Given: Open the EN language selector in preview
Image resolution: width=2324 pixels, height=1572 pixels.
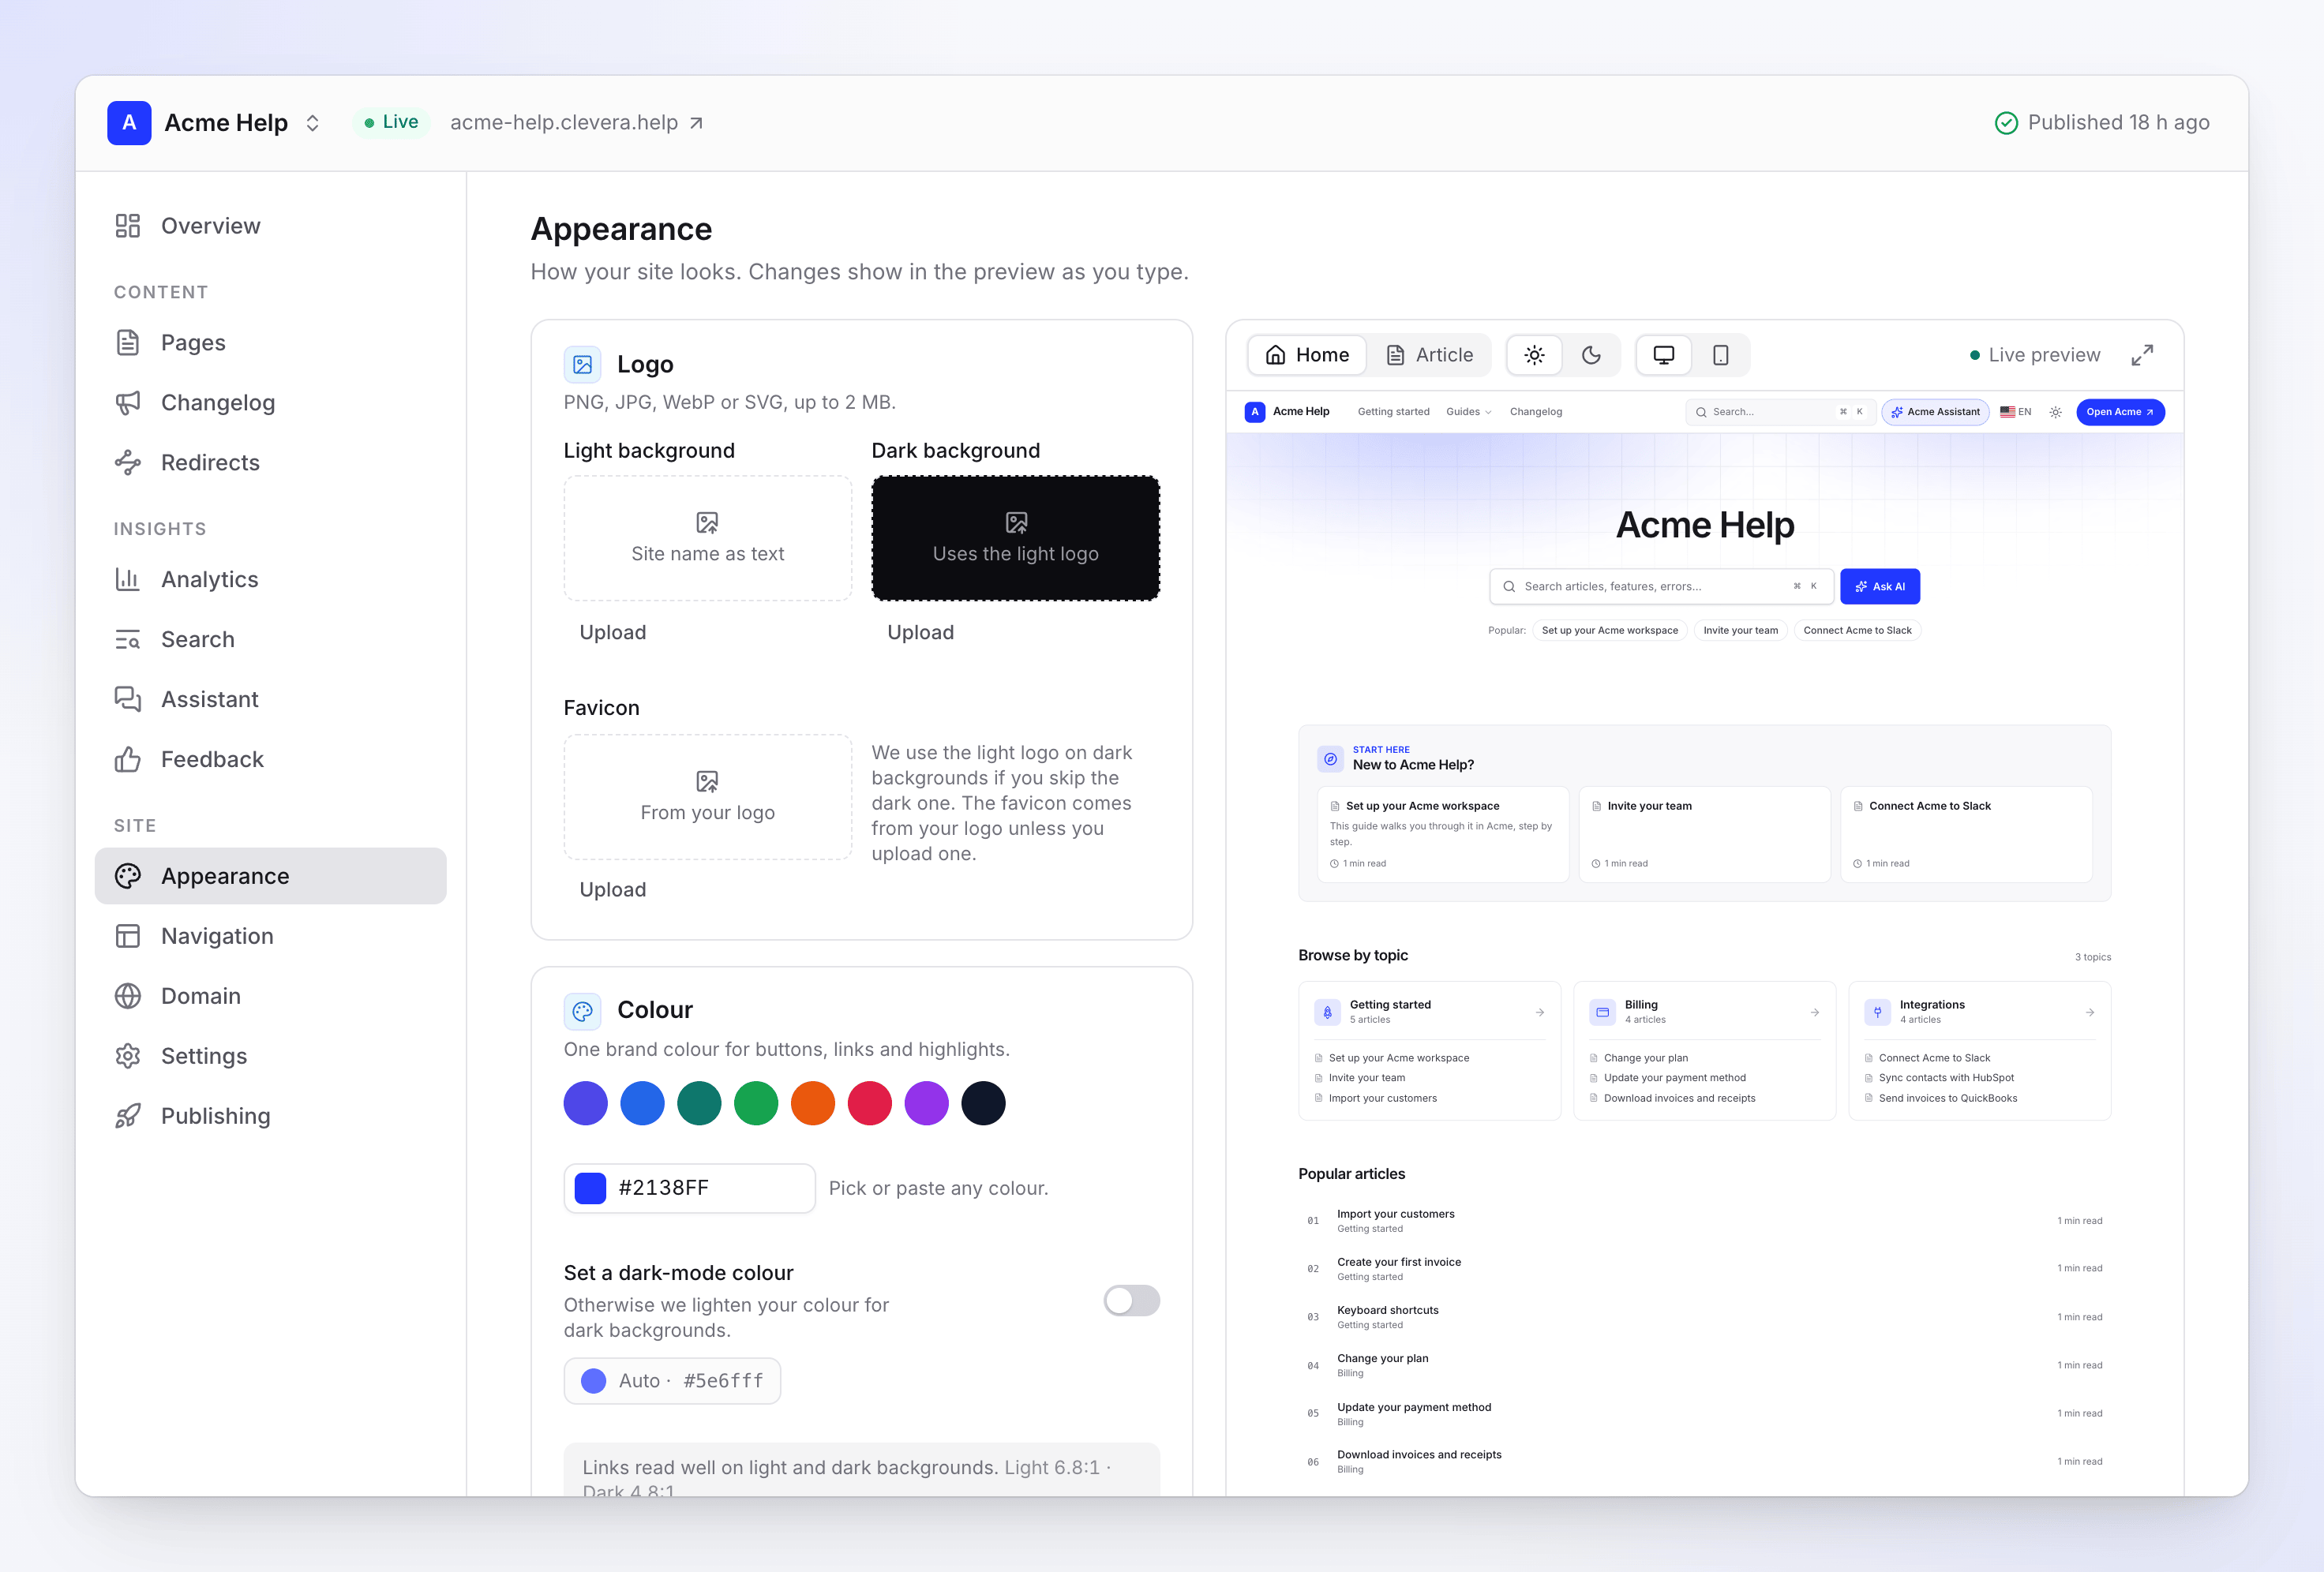Looking at the screenshot, I should (2015, 412).
